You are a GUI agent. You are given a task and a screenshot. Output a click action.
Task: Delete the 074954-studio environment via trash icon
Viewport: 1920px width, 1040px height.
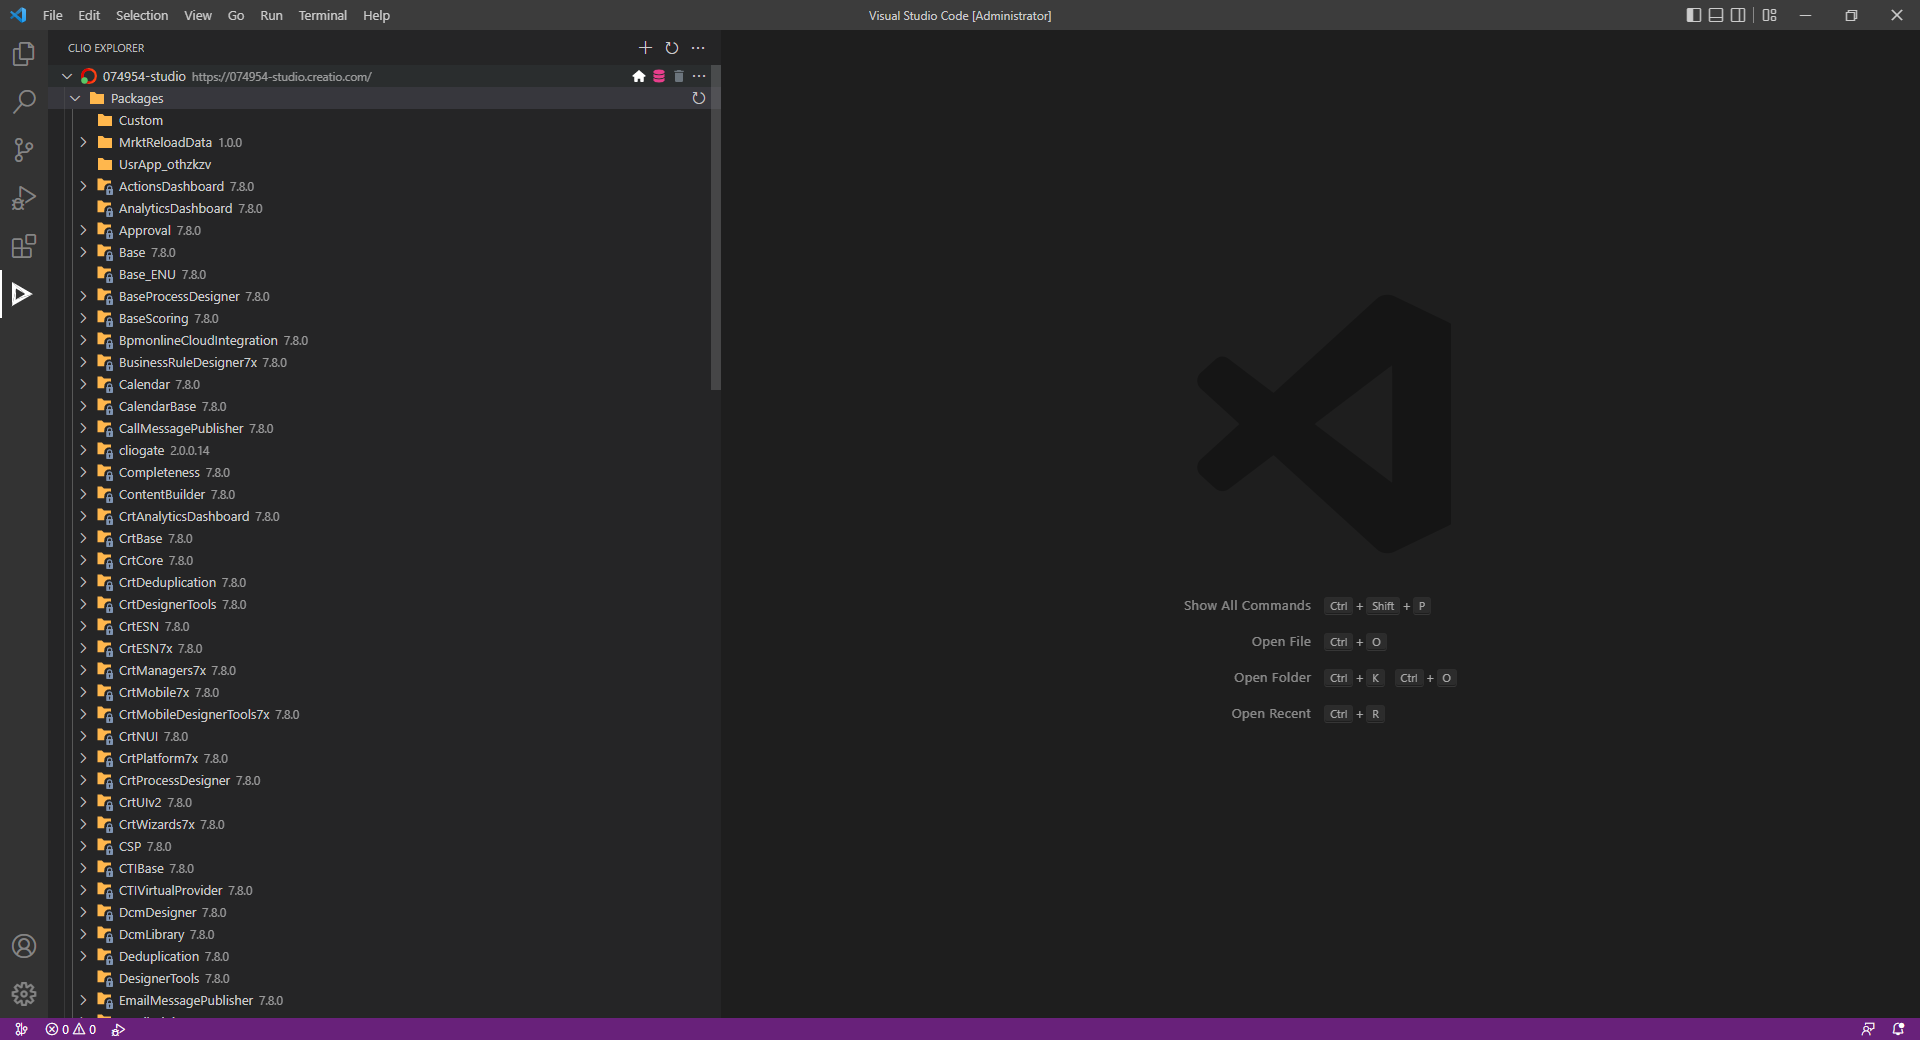(x=679, y=76)
